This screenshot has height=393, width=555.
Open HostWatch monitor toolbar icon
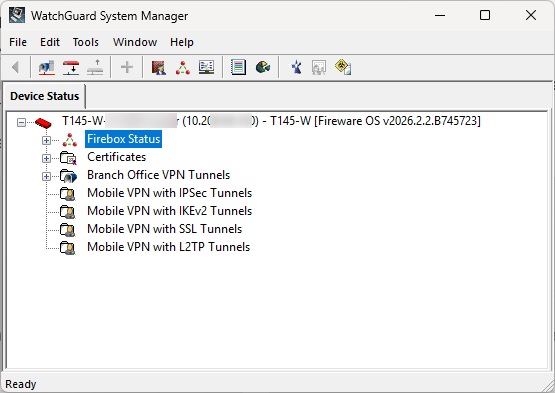tap(206, 67)
